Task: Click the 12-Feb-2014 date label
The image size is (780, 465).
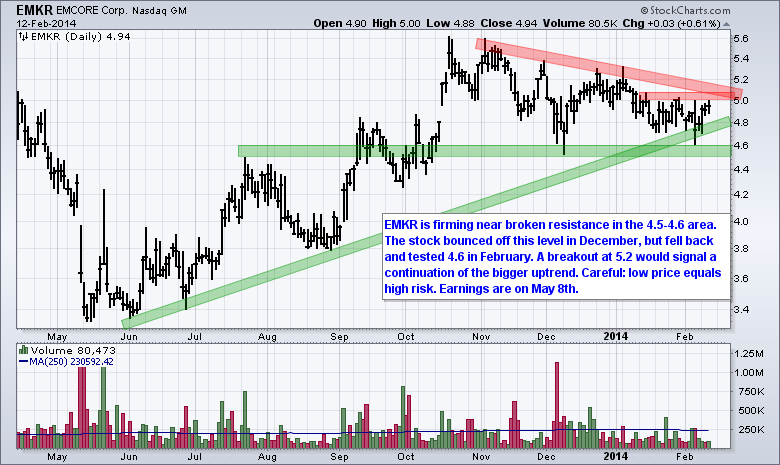Action: pos(46,23)
